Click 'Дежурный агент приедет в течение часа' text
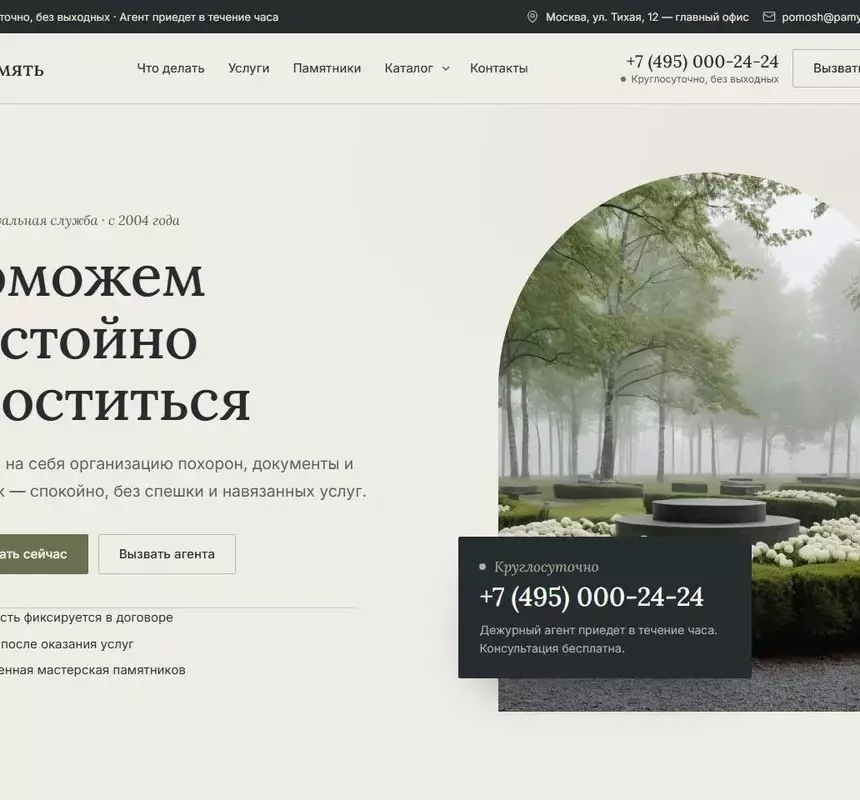The image size is (860, 800). pos(598,631)
